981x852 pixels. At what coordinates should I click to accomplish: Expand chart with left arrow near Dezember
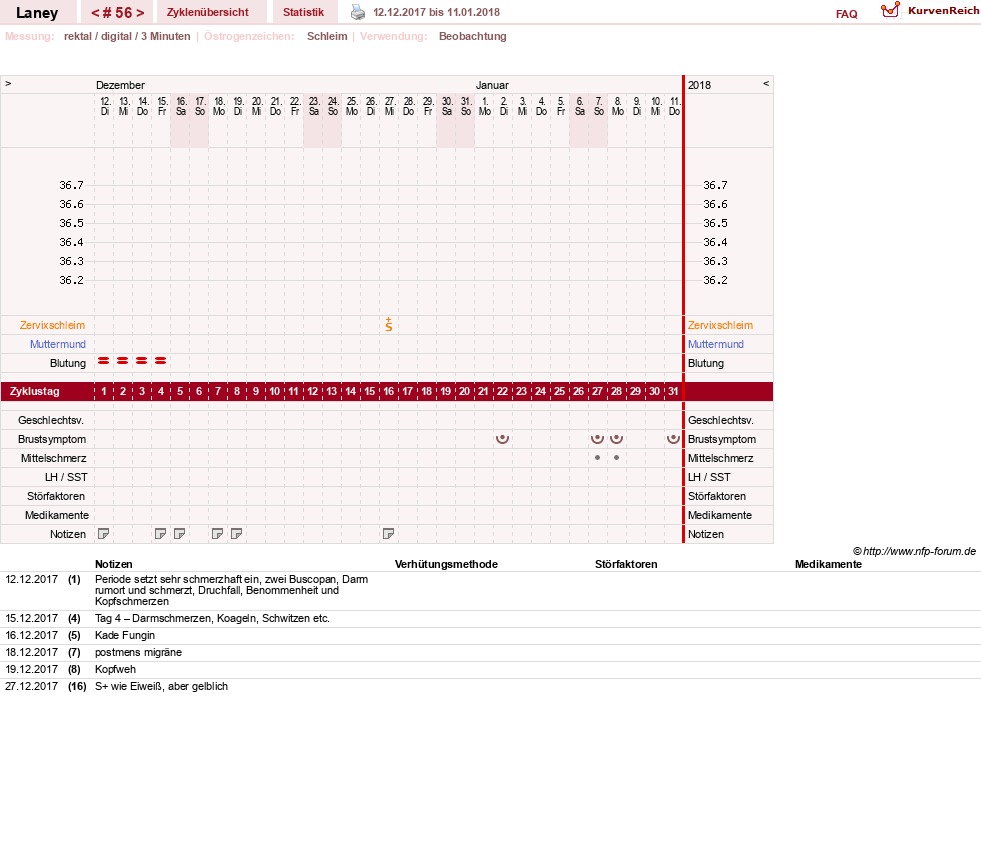(8, 83)
